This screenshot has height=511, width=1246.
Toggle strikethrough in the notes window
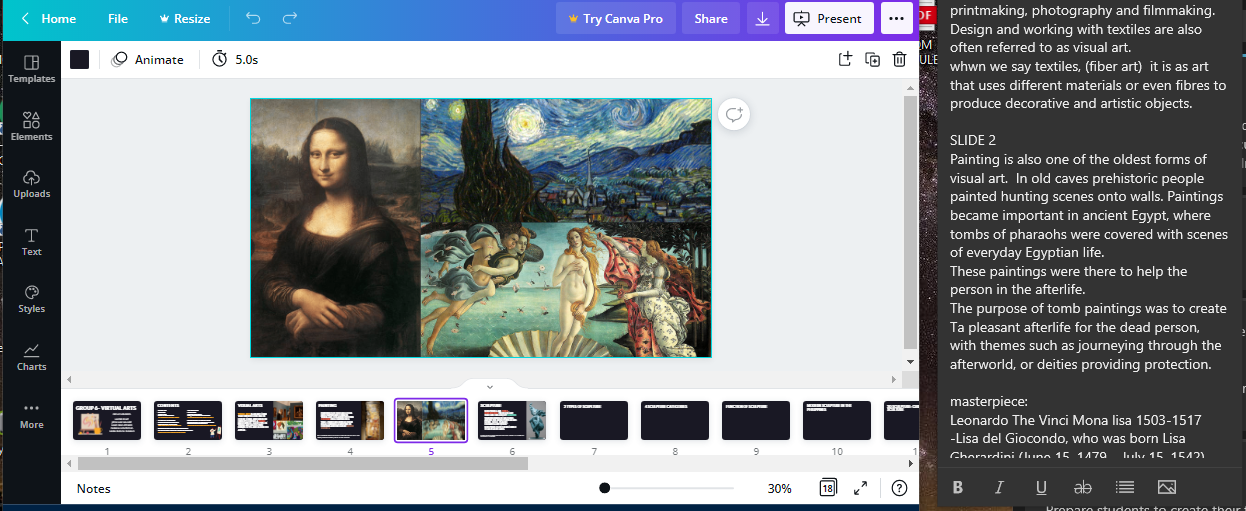click(1082, 487)
